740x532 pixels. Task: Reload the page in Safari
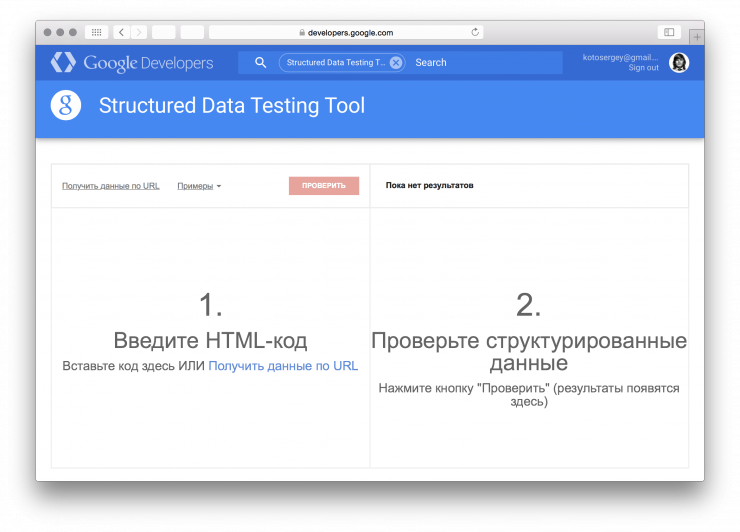475,32
